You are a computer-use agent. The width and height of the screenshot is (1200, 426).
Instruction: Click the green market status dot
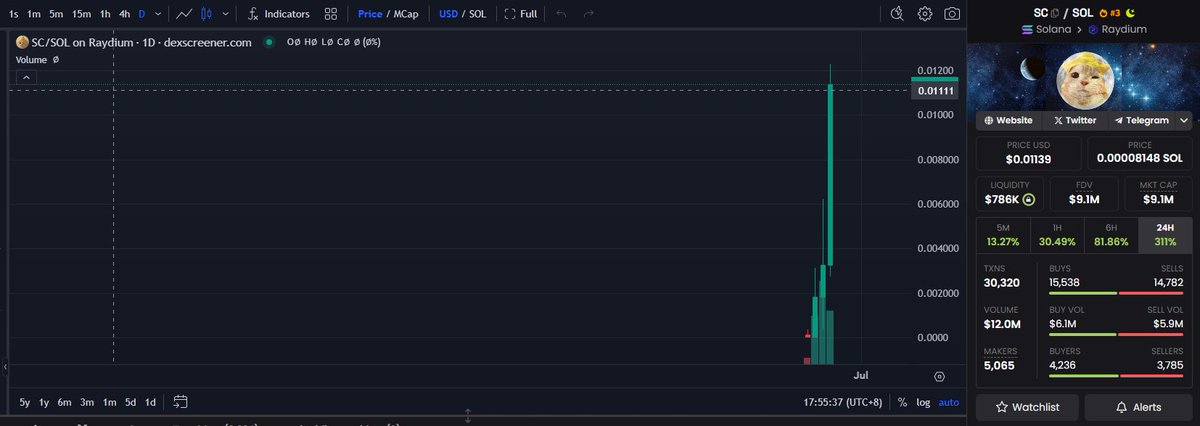269,42
